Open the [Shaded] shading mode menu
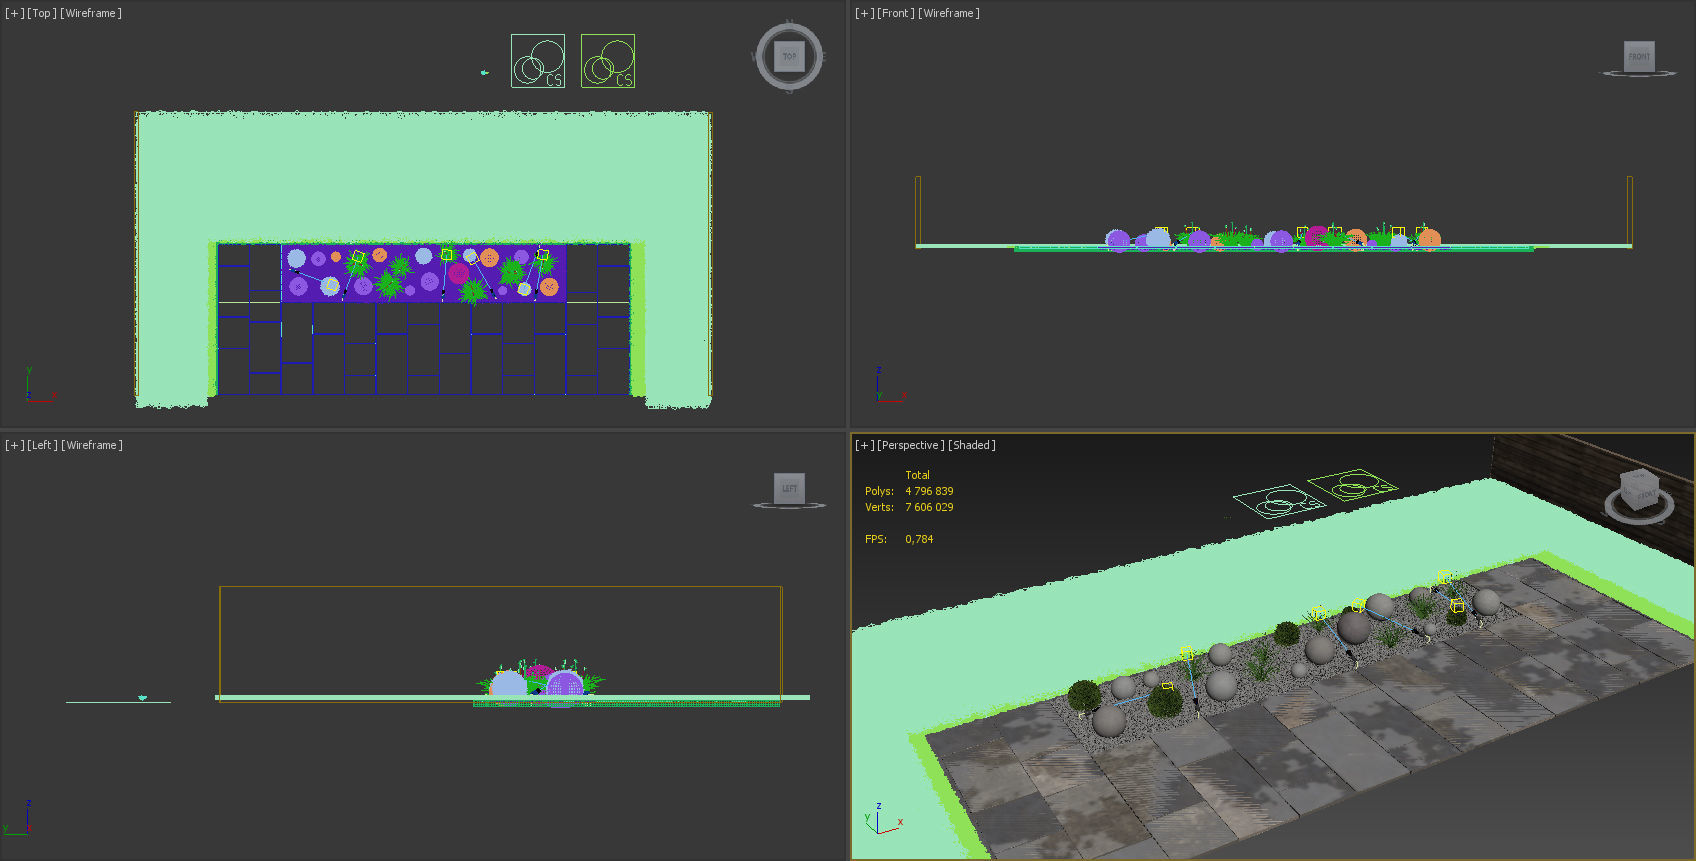Viewport: 1696px width, 861px height. (972, 445)
